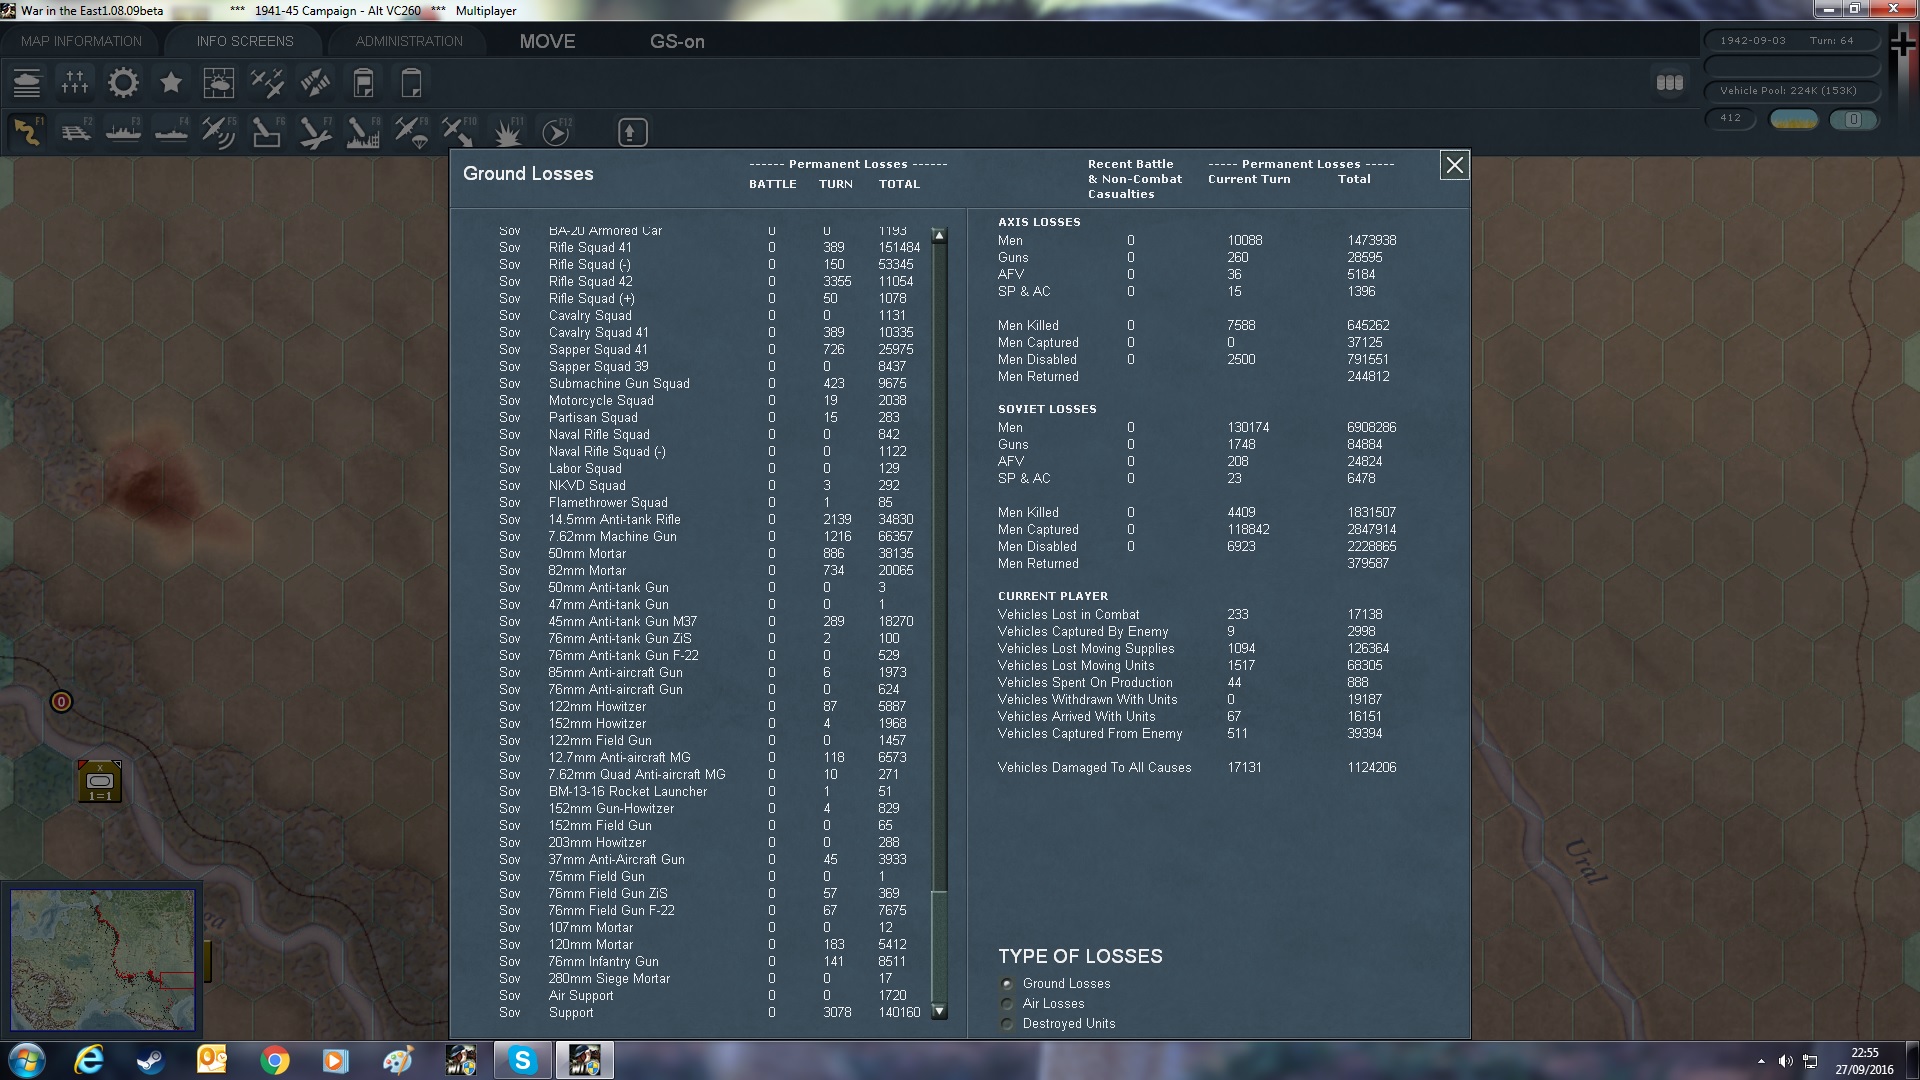
Task: Click the Vehicle Pool status field
Action: (1791, 91)
